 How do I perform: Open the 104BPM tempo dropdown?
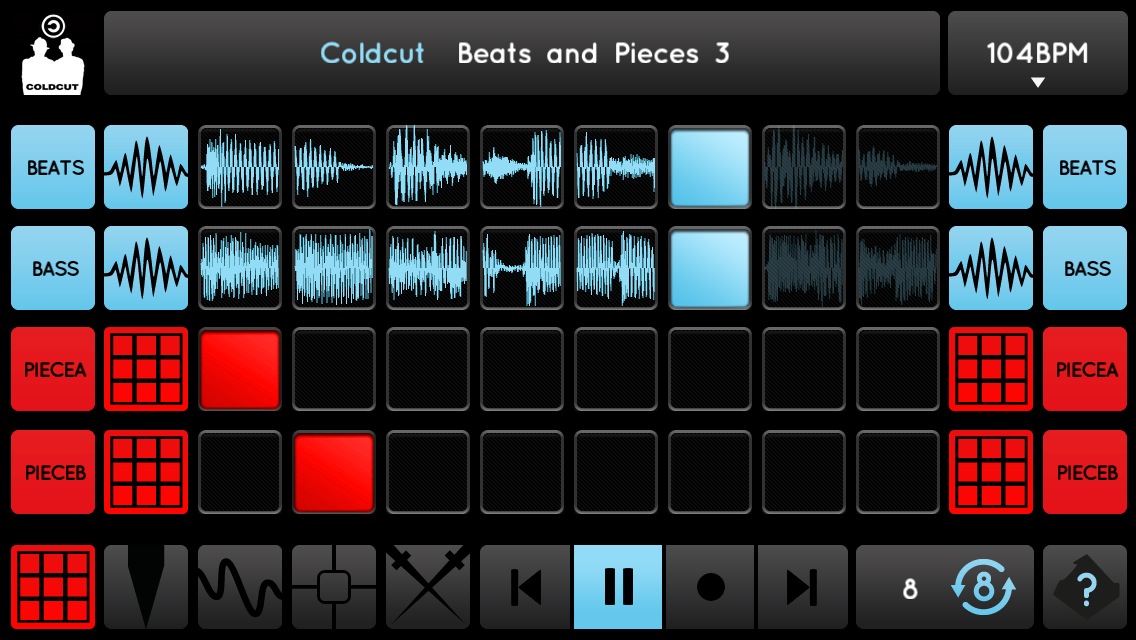[1037, 54]
